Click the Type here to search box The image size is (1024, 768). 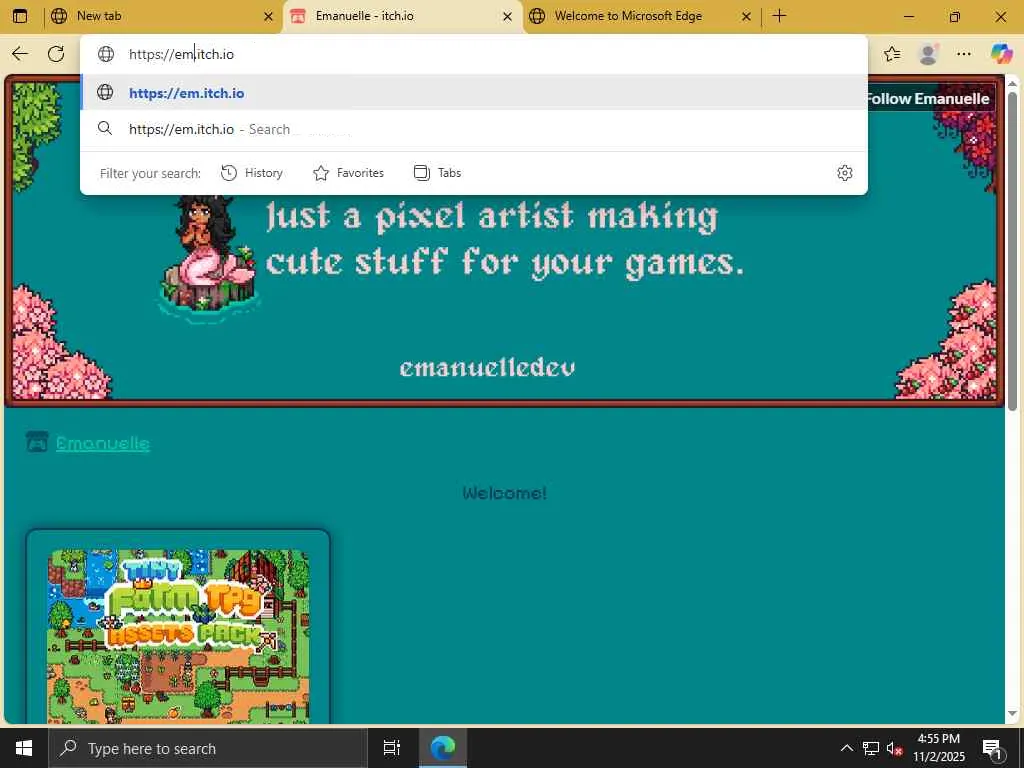[x=208, y=748]
